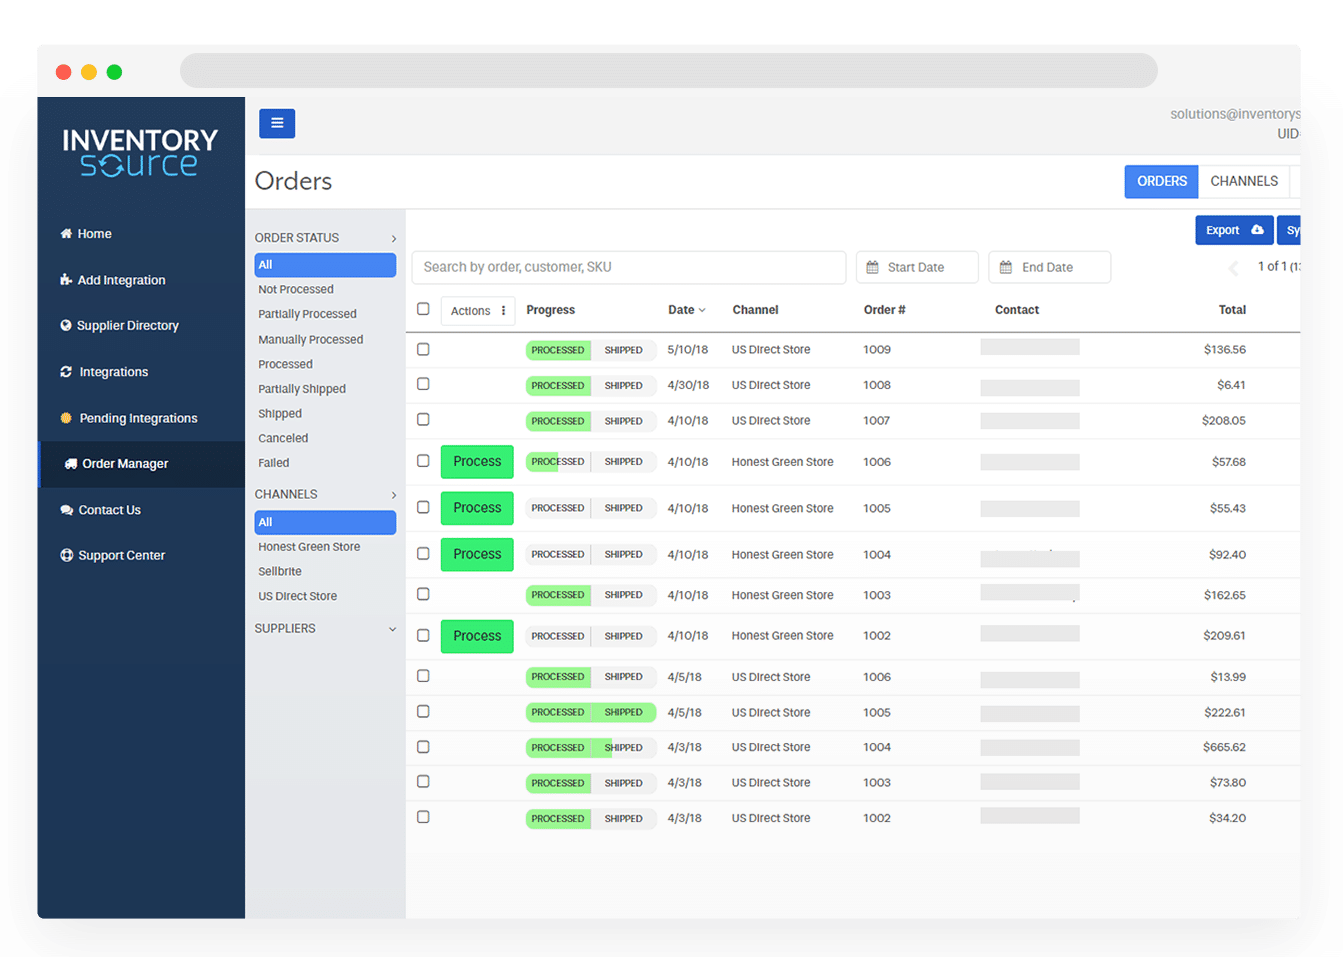Click the Integrations sync arrows icon

66,372
